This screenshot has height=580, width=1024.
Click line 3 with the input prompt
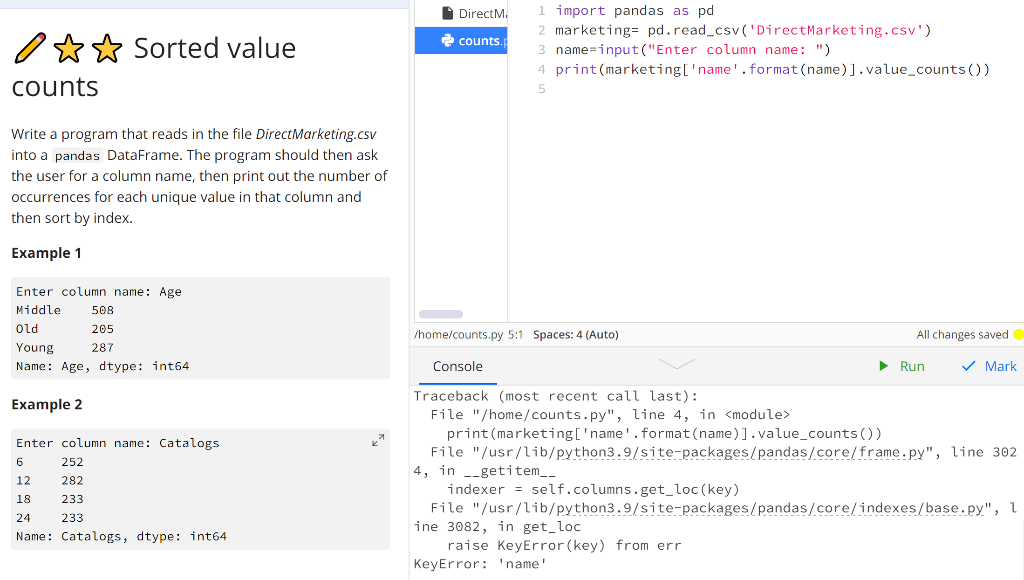point(693,50)
